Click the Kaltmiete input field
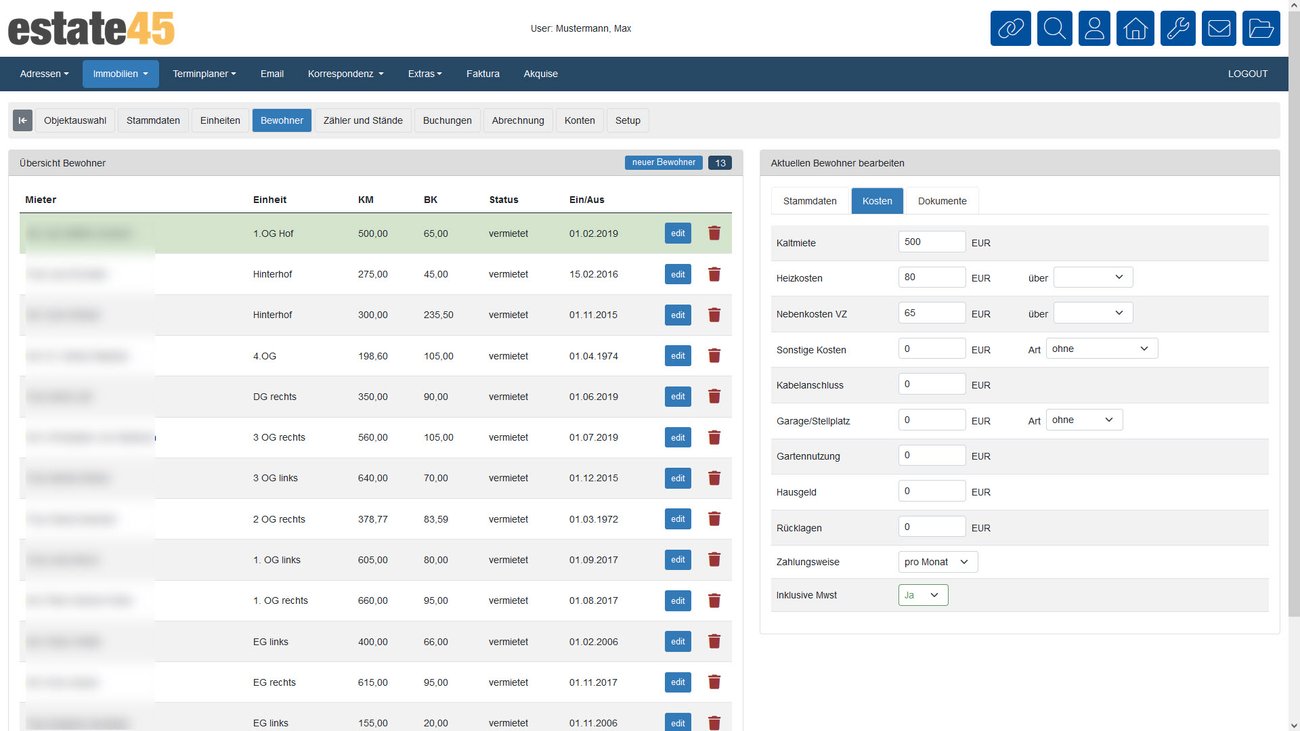The height and width of the screenshot is (731, 1300). (932, 242)
